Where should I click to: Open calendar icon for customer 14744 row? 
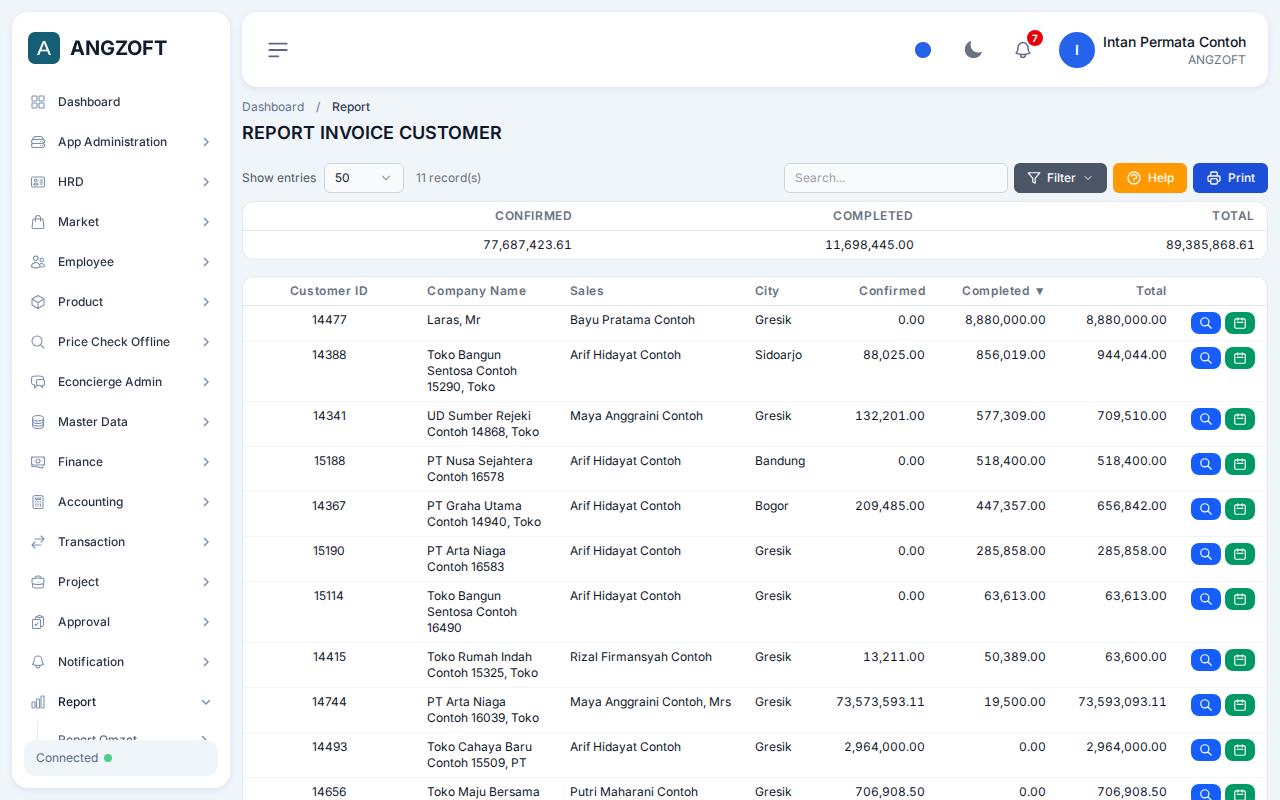point(1240,705)
